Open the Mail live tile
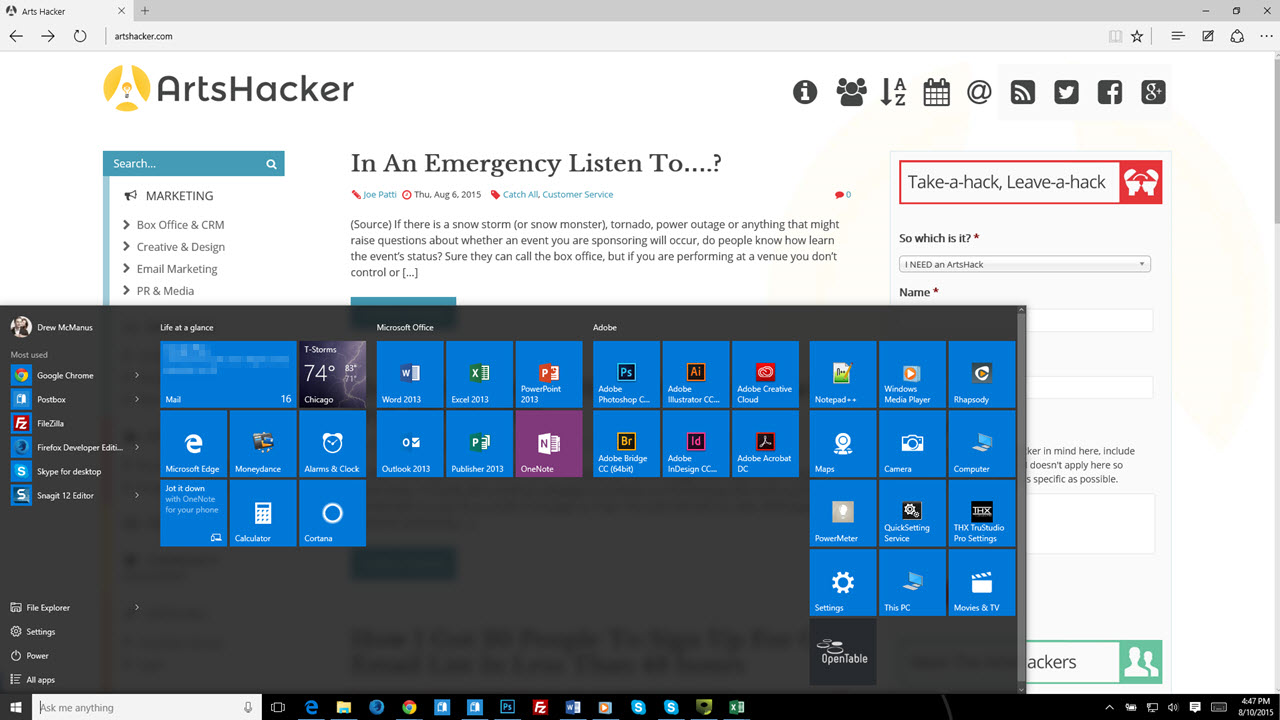The width and height of the screenshot is (1280, 720). click(x=228, y=374)
